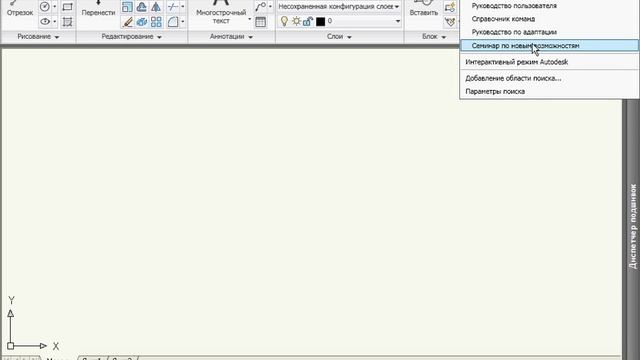Image resolution: width=640 pixels, height=360 pixels.
Task: Select the Circle drawing tool
Action: tap(44, 7)
